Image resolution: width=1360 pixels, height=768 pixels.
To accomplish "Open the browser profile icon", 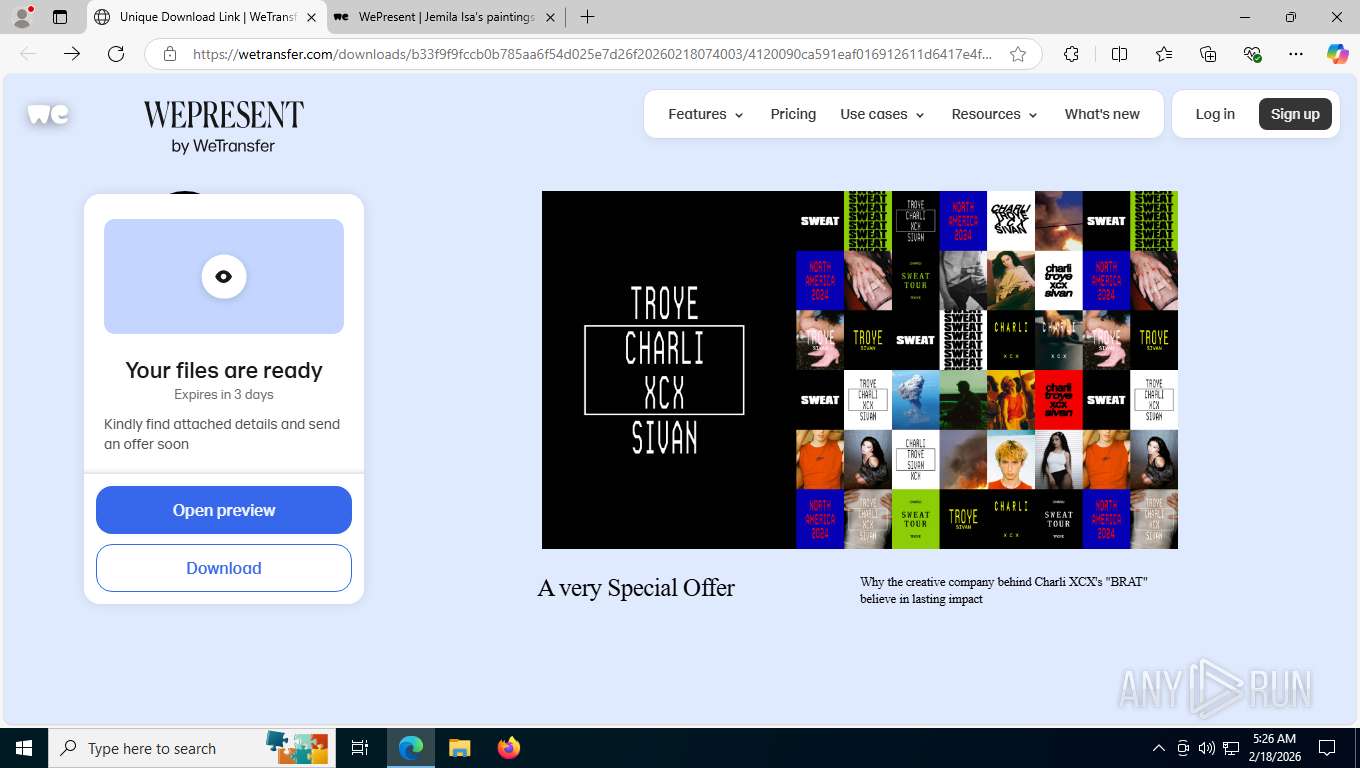I will [x=22, y=17].
